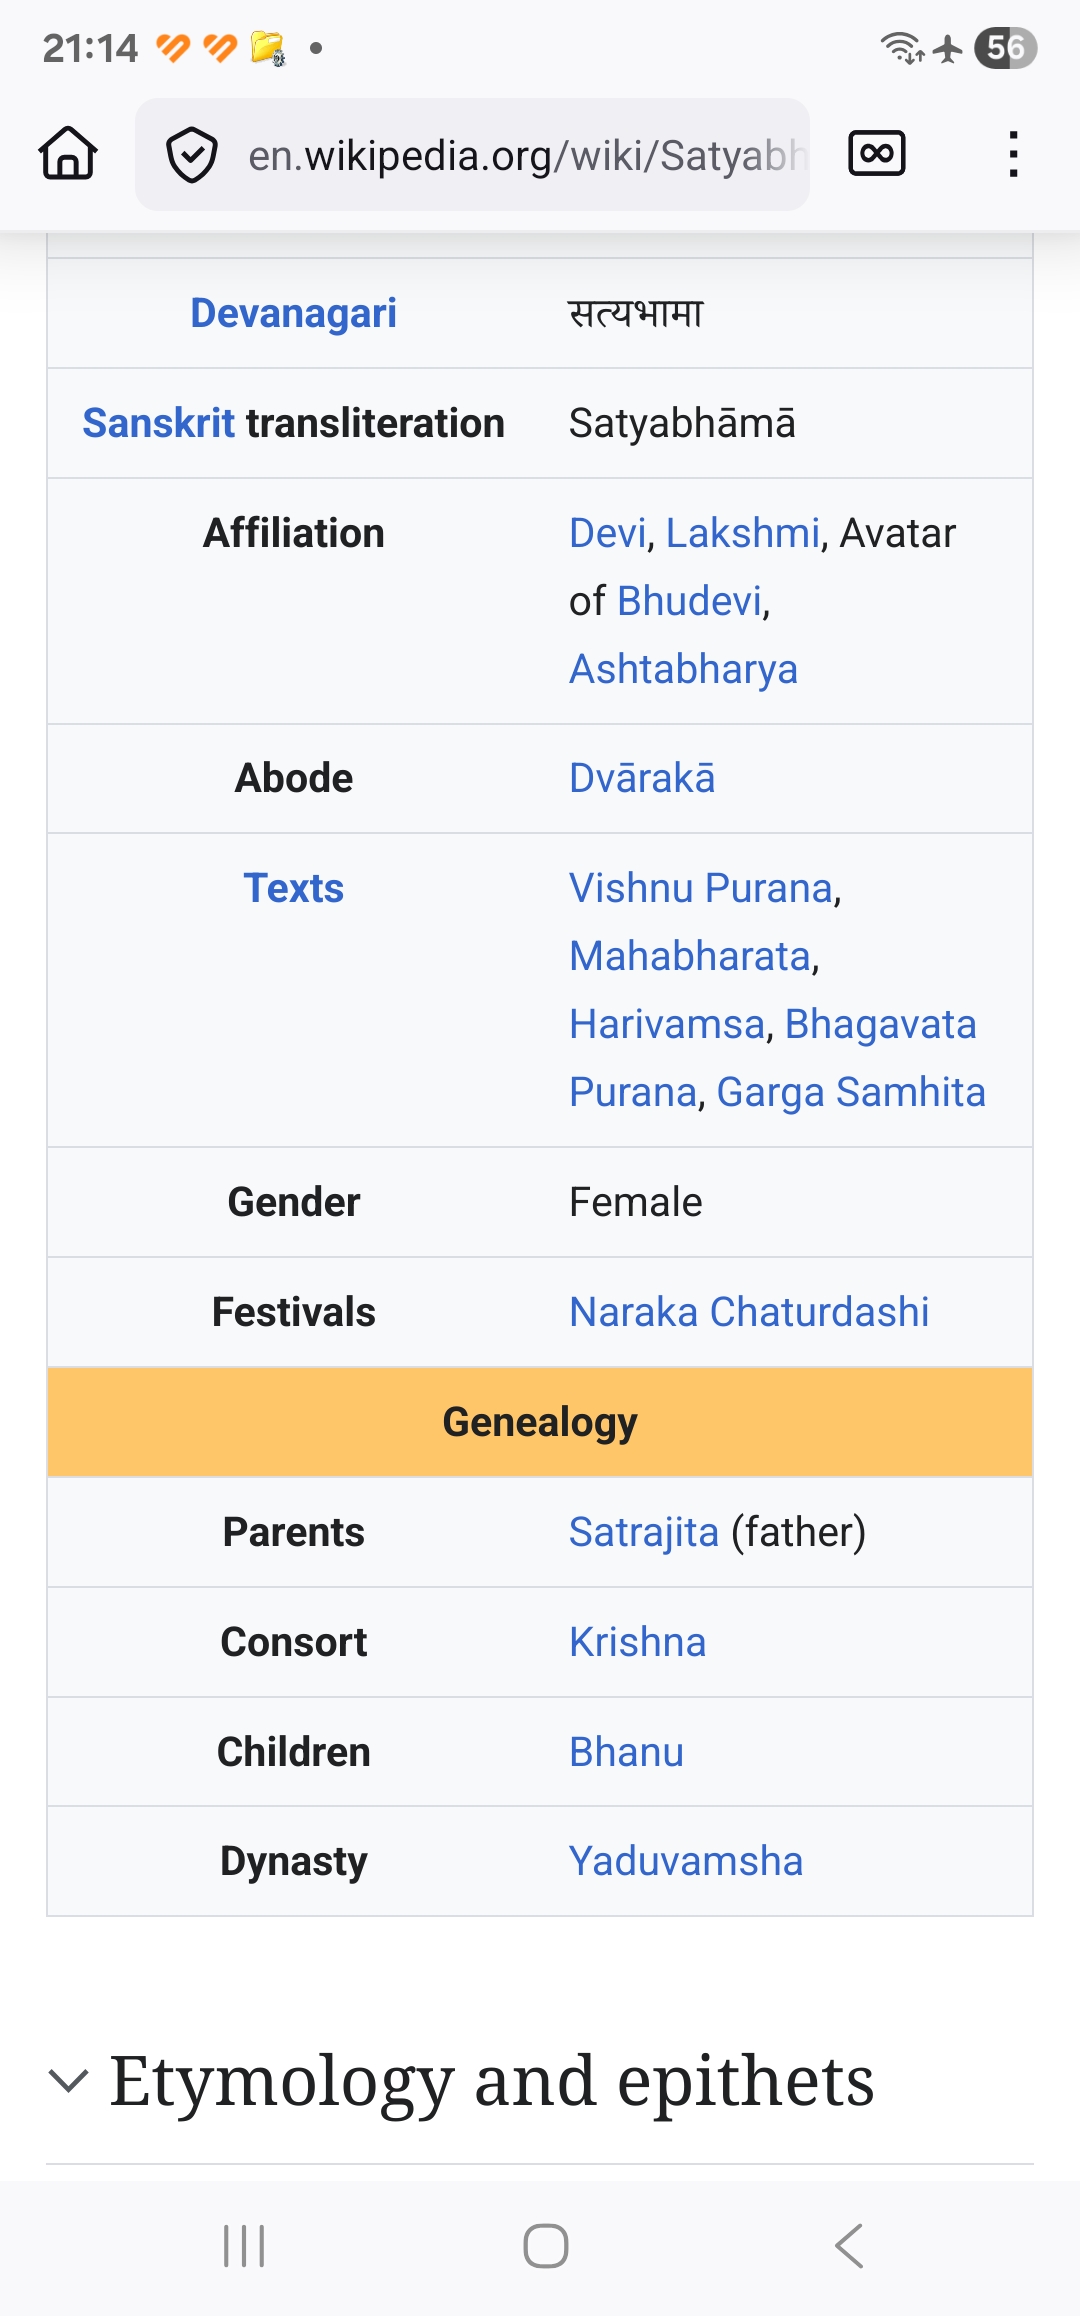Tap the Satrajita father link
This screenshot has width=1080, height=2316.
644,1532
